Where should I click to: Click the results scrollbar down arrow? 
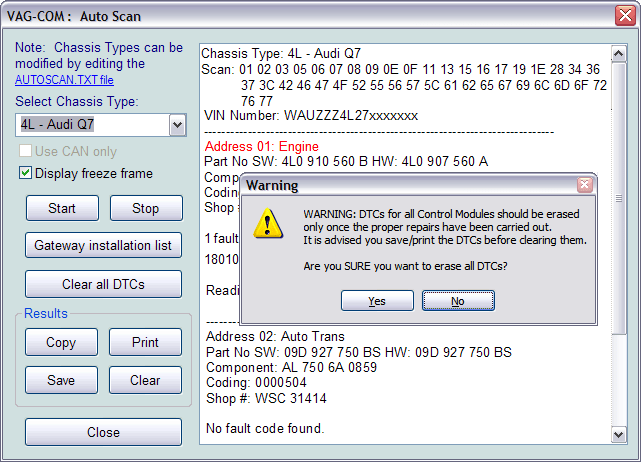point(619,435)
